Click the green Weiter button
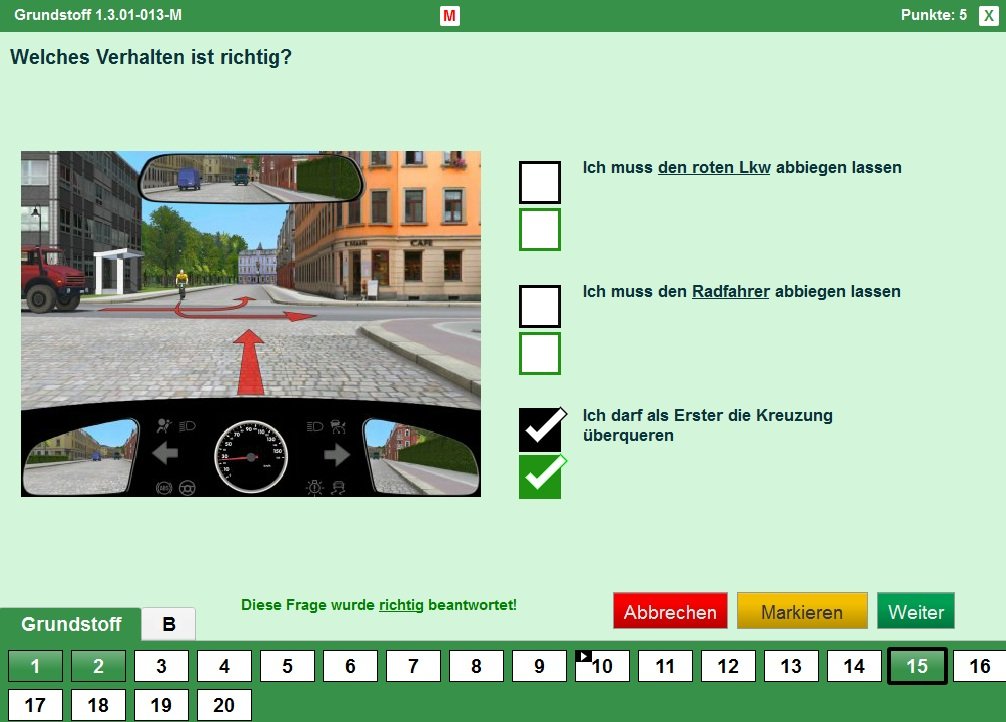 point(915,612)
